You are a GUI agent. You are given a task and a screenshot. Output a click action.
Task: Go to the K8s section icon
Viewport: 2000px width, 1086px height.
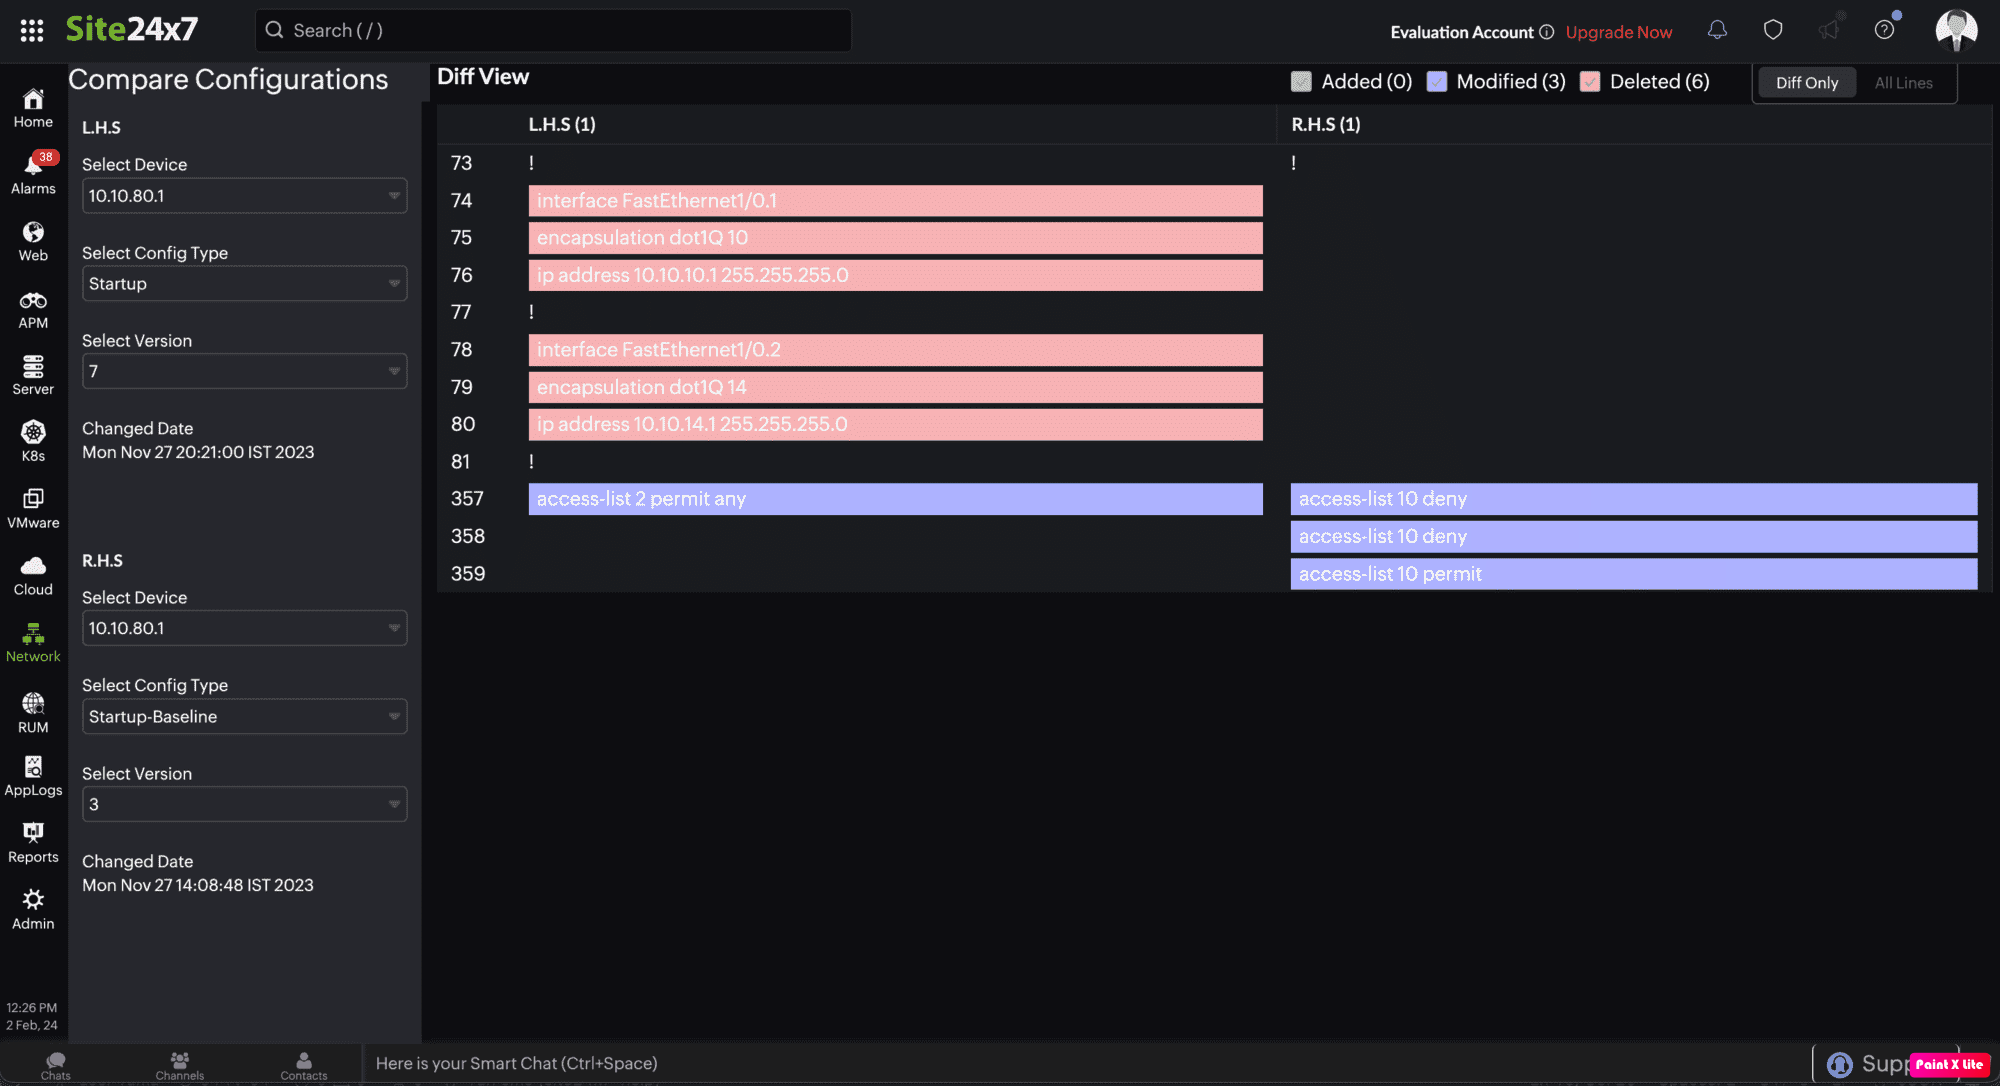pyautogui.click(x=33, y=440)
